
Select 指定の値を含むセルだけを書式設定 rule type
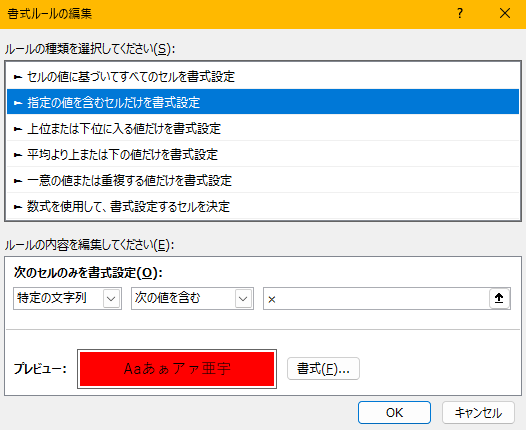(263, 102)
